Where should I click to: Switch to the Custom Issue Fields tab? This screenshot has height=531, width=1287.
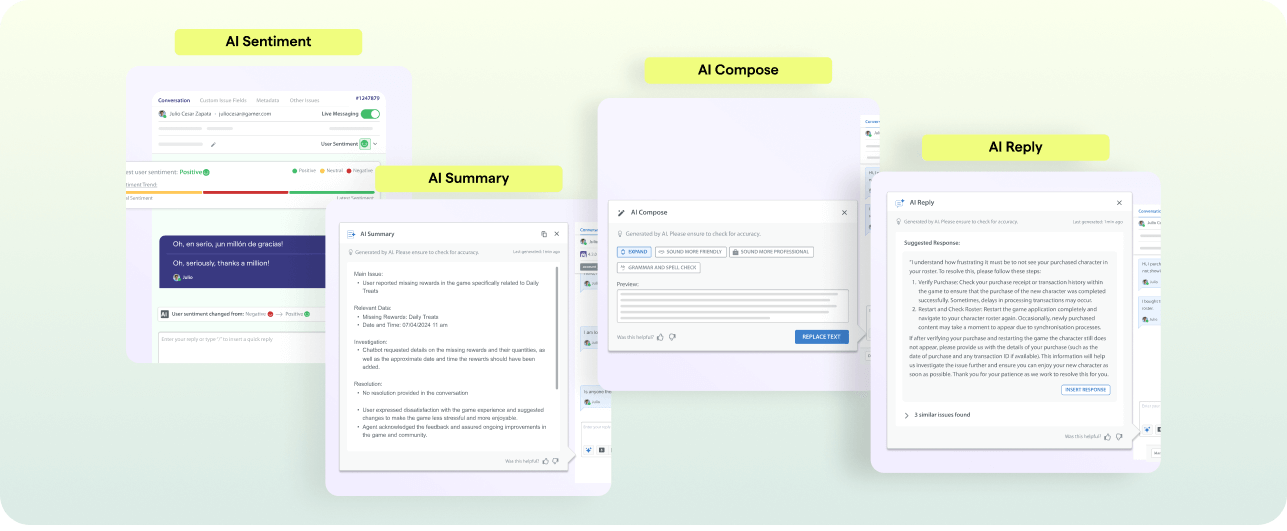pos(223,100)
